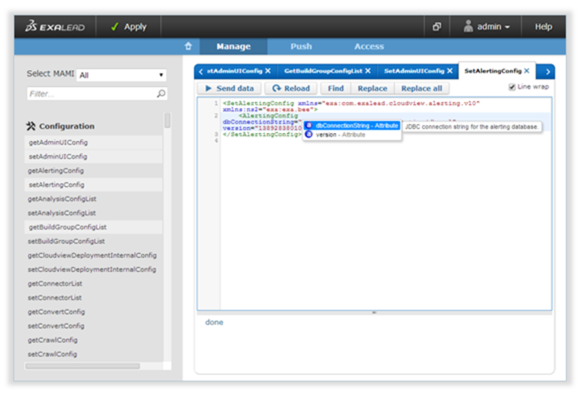Toggle the Line wrap checkbox

512,87
